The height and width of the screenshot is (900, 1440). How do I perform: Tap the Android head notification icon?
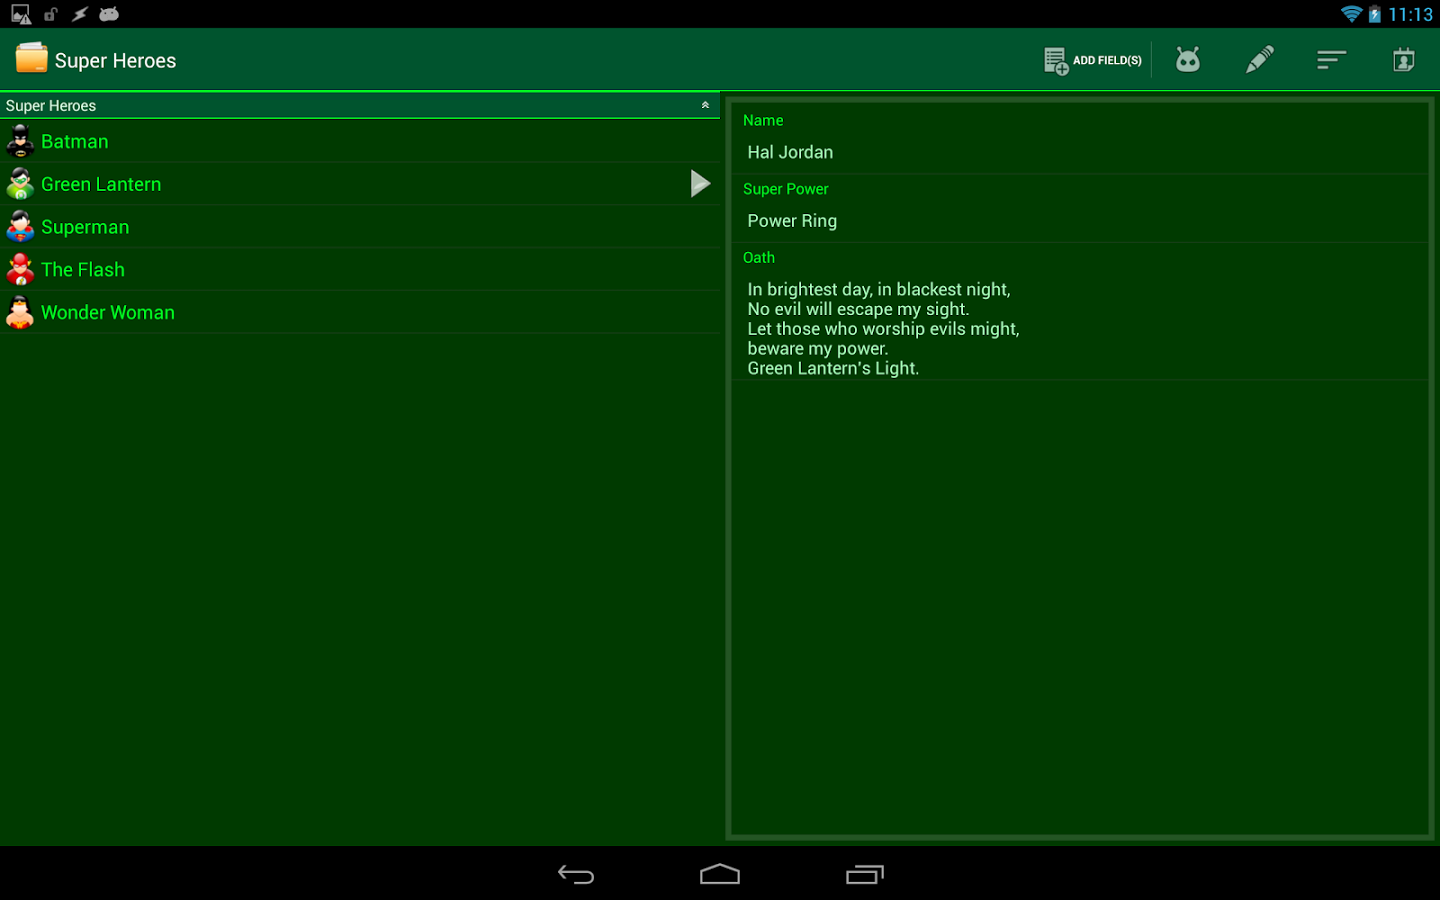(109, 14)
